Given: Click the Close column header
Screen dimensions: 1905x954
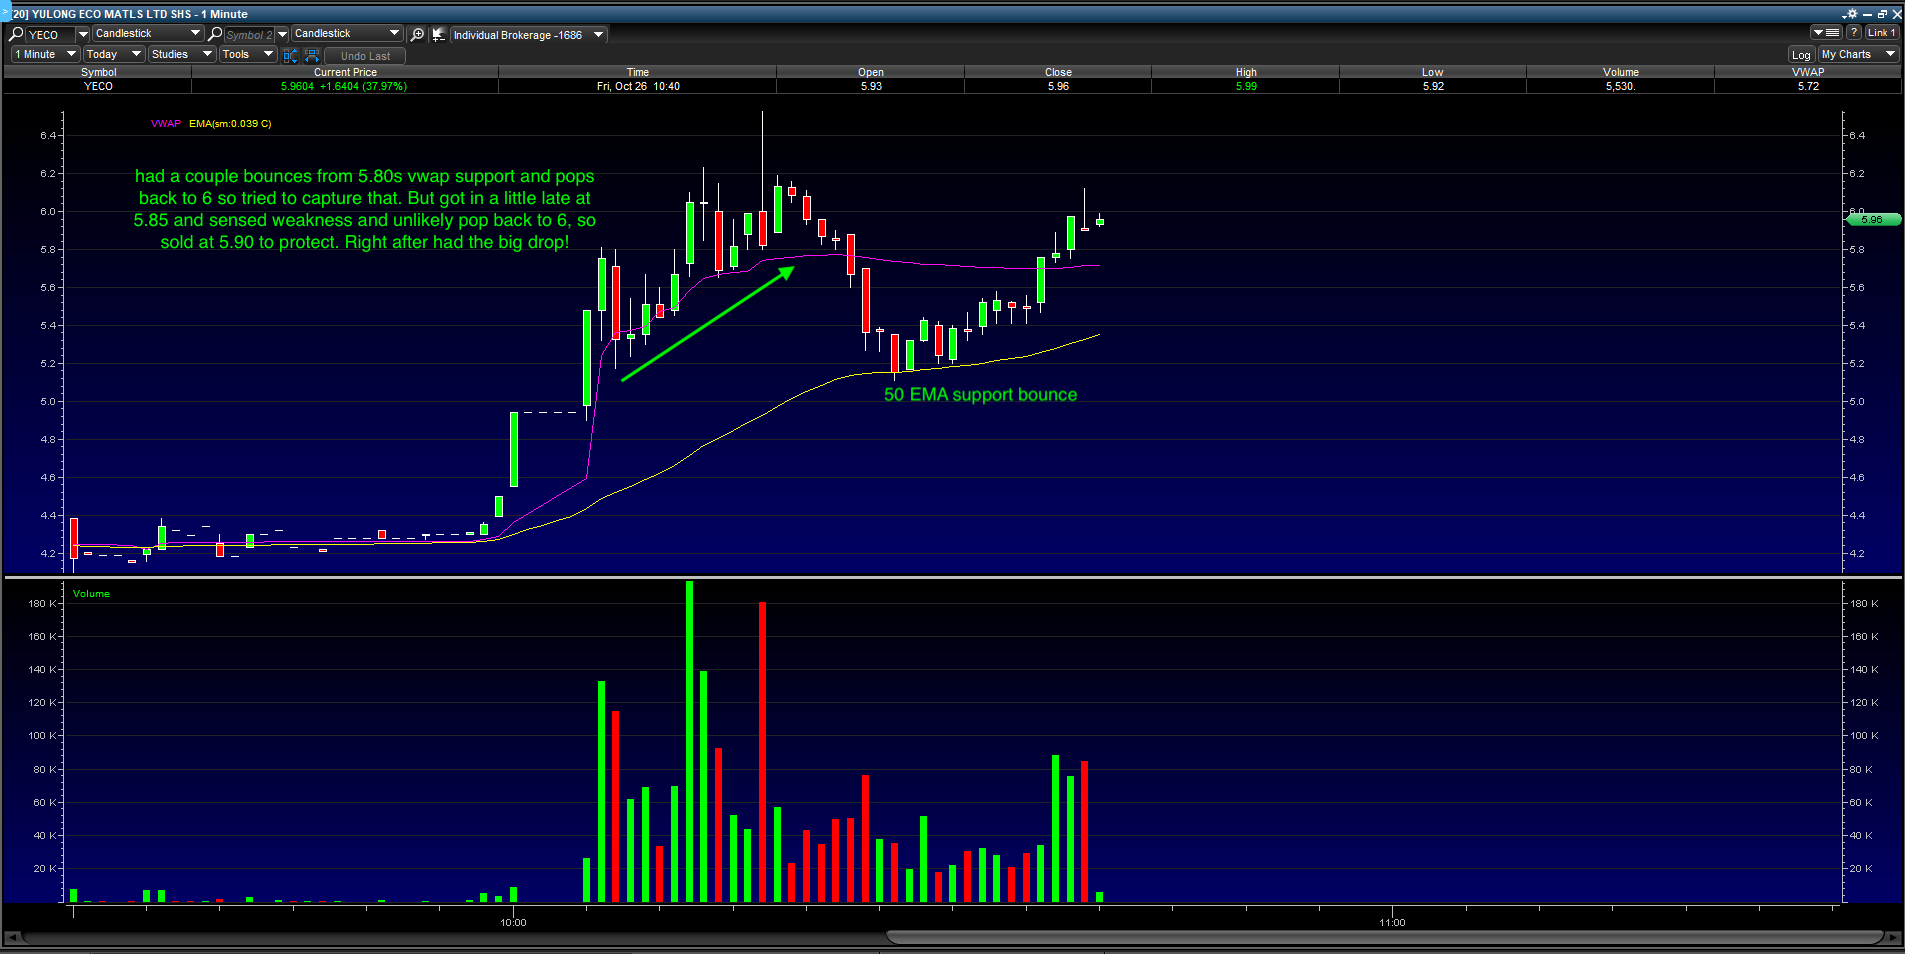Looking at the screenshot, I should tap(1058, 72).
